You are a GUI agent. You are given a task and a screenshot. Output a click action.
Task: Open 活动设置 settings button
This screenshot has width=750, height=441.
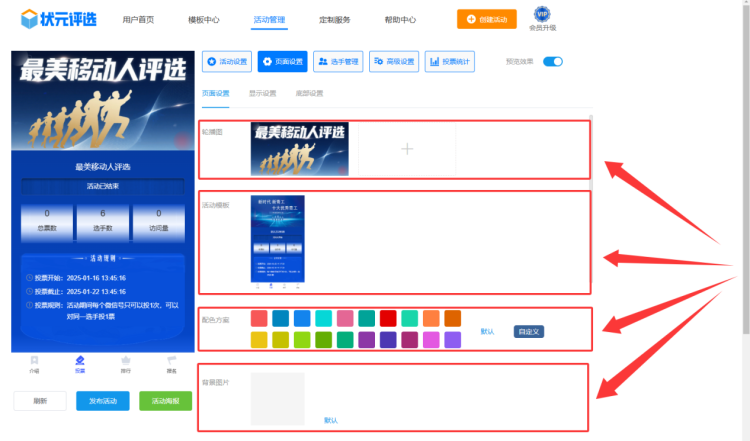(227, 61)
